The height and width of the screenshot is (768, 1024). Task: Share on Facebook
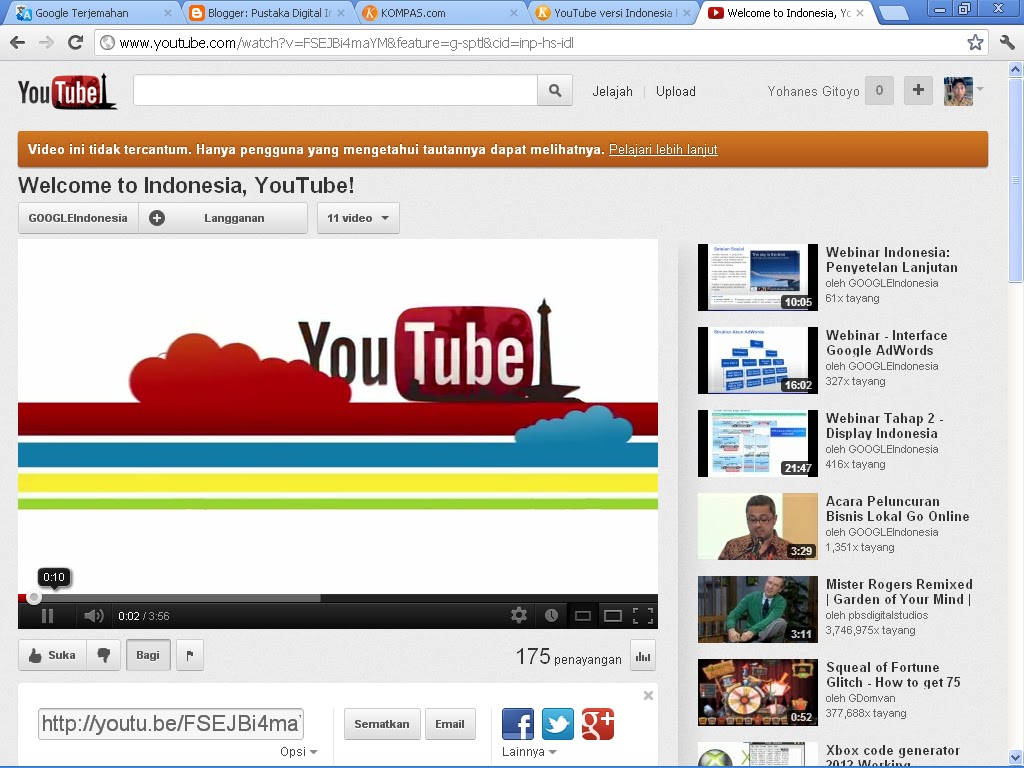pos(518,724)
